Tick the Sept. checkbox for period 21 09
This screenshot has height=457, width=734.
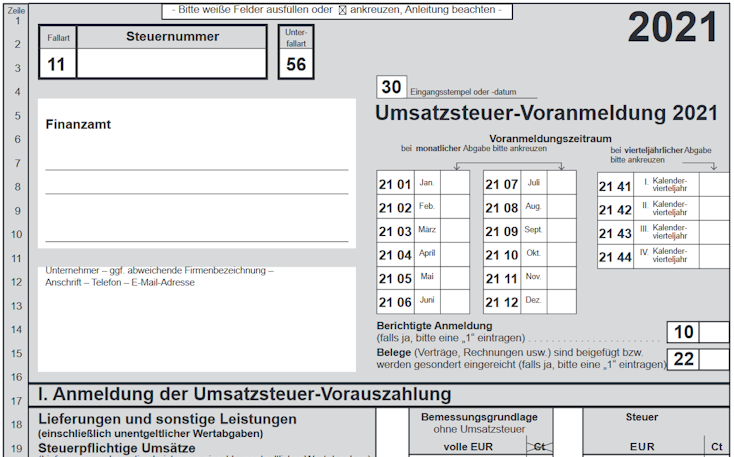click(562, 230)
